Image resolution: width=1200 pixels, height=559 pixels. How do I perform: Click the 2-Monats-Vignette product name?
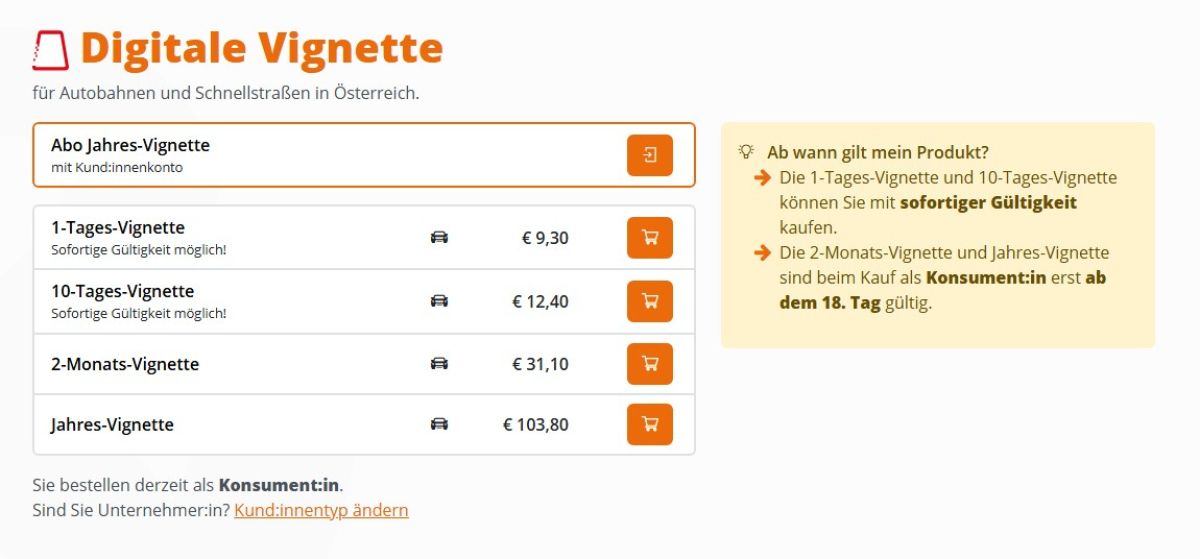pos(125,364)
